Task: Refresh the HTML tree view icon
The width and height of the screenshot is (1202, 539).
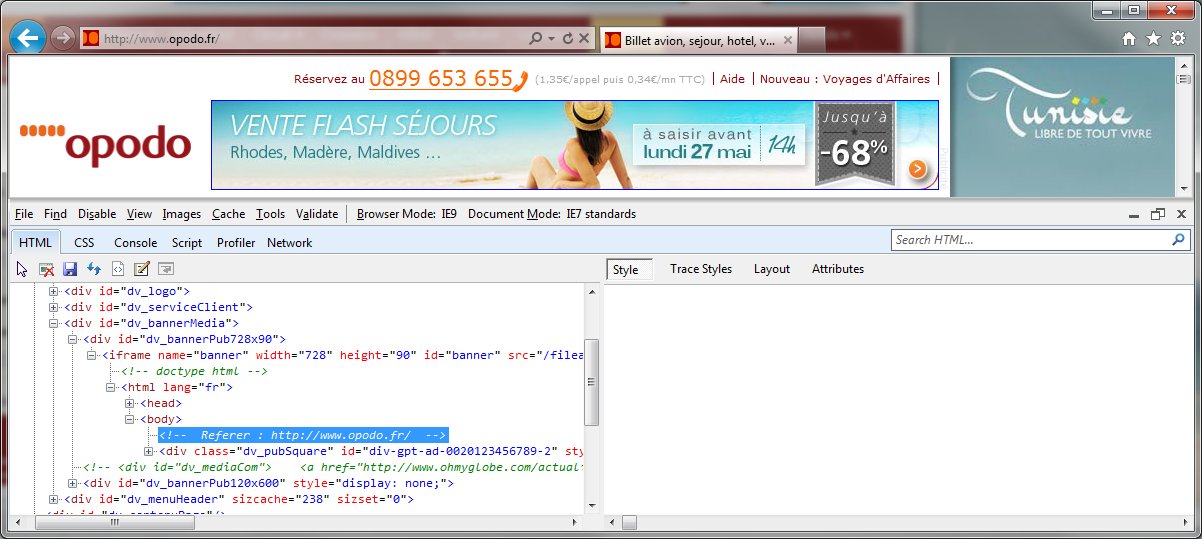Action: (94, 269)
